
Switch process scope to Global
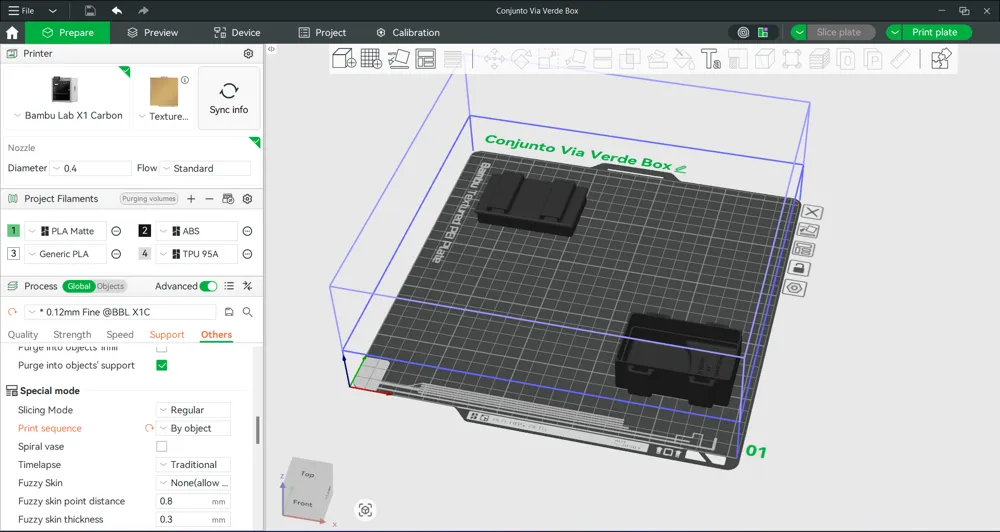pos(79,286)
